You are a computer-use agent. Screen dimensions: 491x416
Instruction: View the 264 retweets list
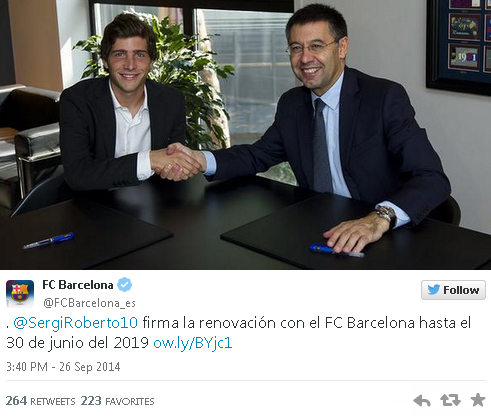pyautogui.click(x=40, y=401)
